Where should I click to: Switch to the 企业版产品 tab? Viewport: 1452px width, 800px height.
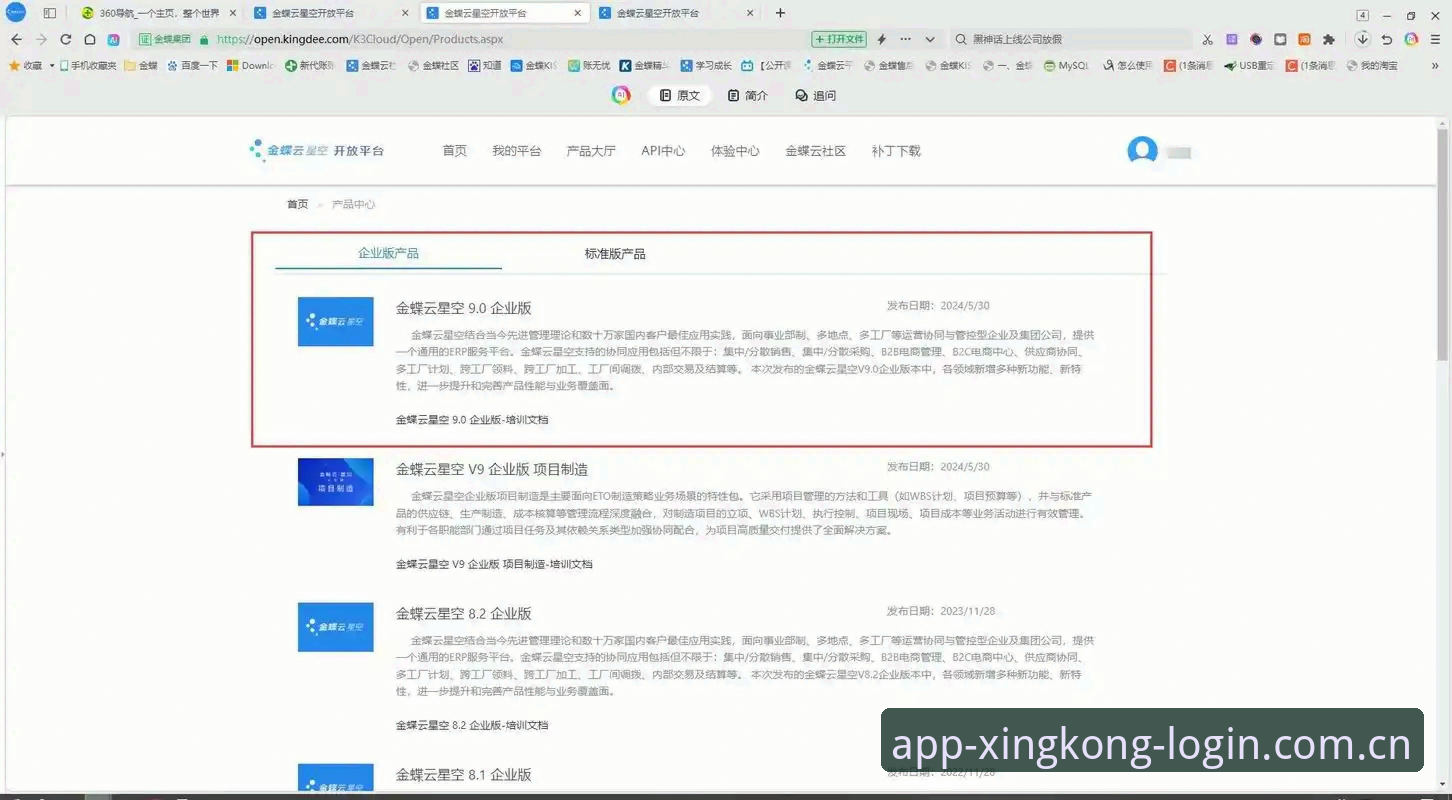pos(388,253)
